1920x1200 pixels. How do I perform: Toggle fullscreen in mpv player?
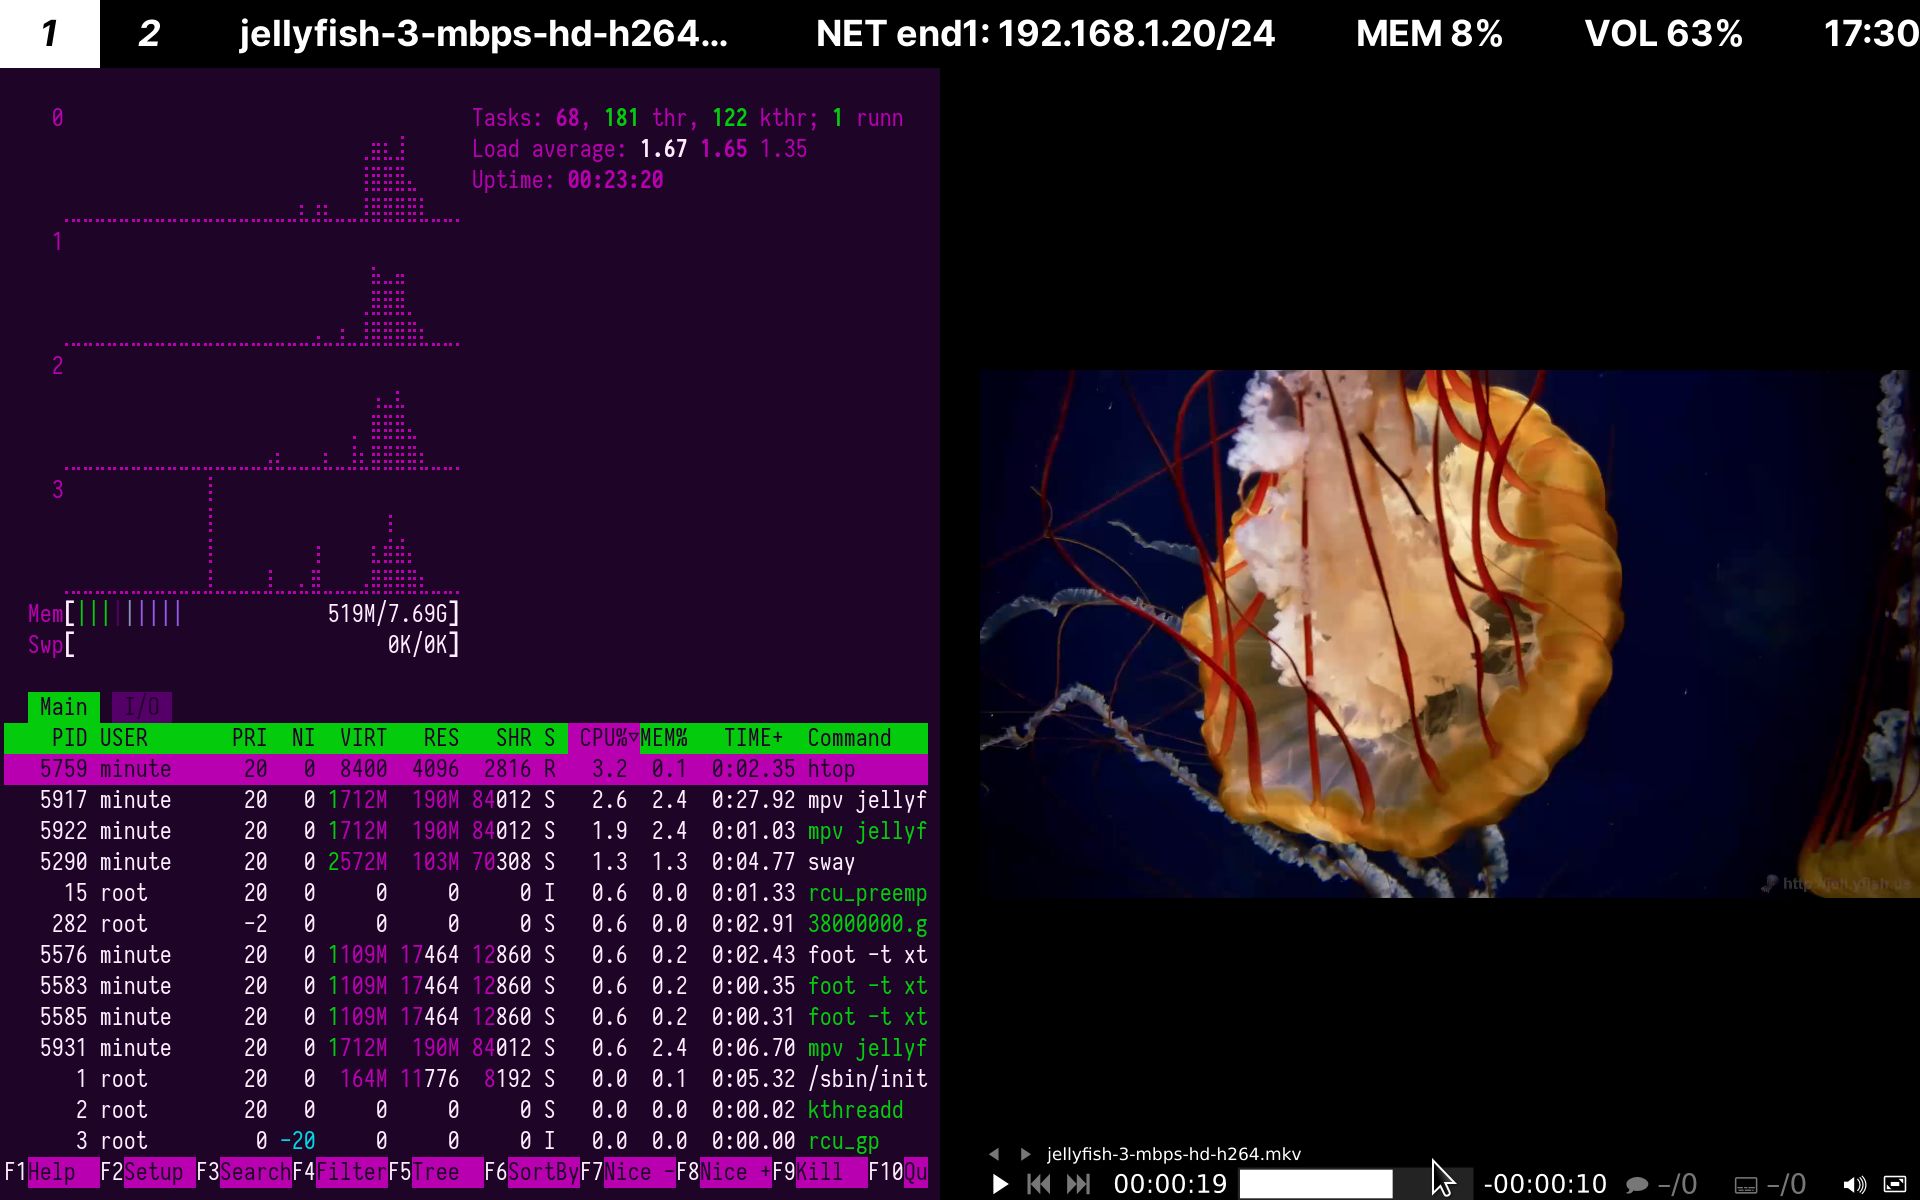pyautogui.click(x=1895, y=1185)
